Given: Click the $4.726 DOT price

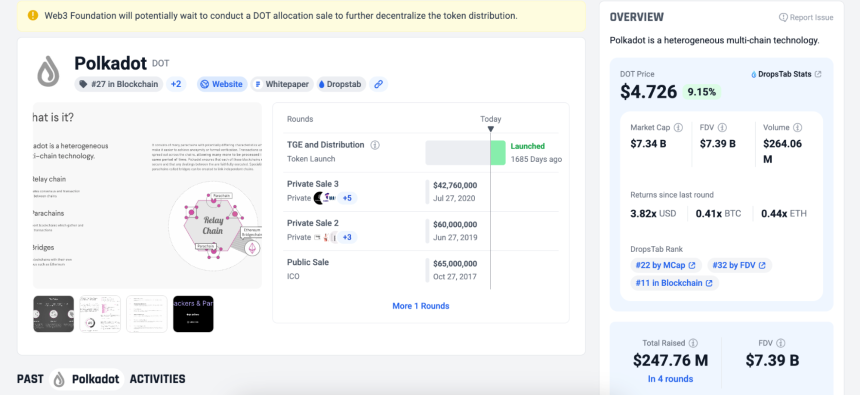Looking at the screenshot, I should coord(649,92).
